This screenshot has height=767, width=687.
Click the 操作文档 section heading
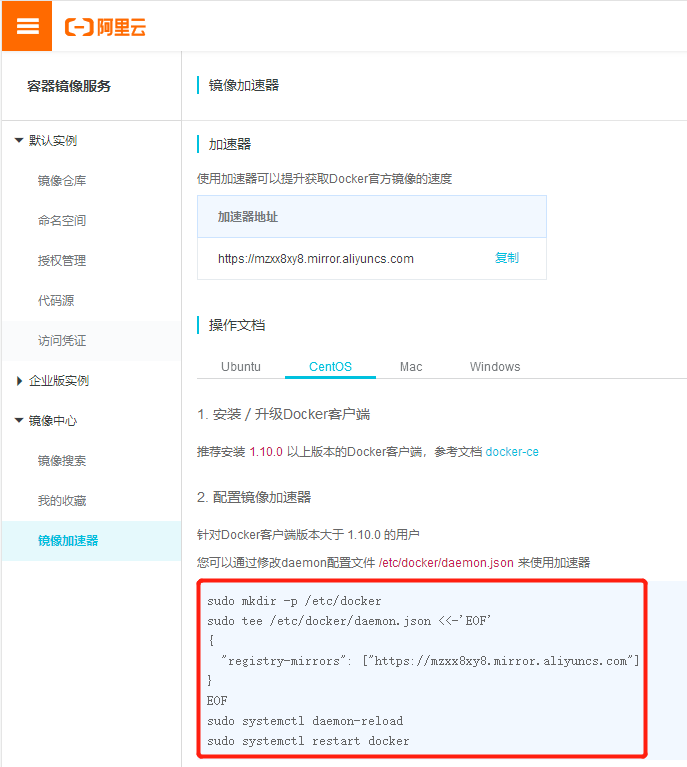pos(237,325)
